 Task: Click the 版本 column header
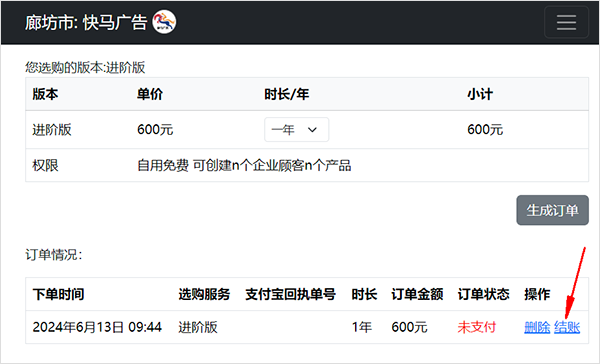[x=45, y=94]
